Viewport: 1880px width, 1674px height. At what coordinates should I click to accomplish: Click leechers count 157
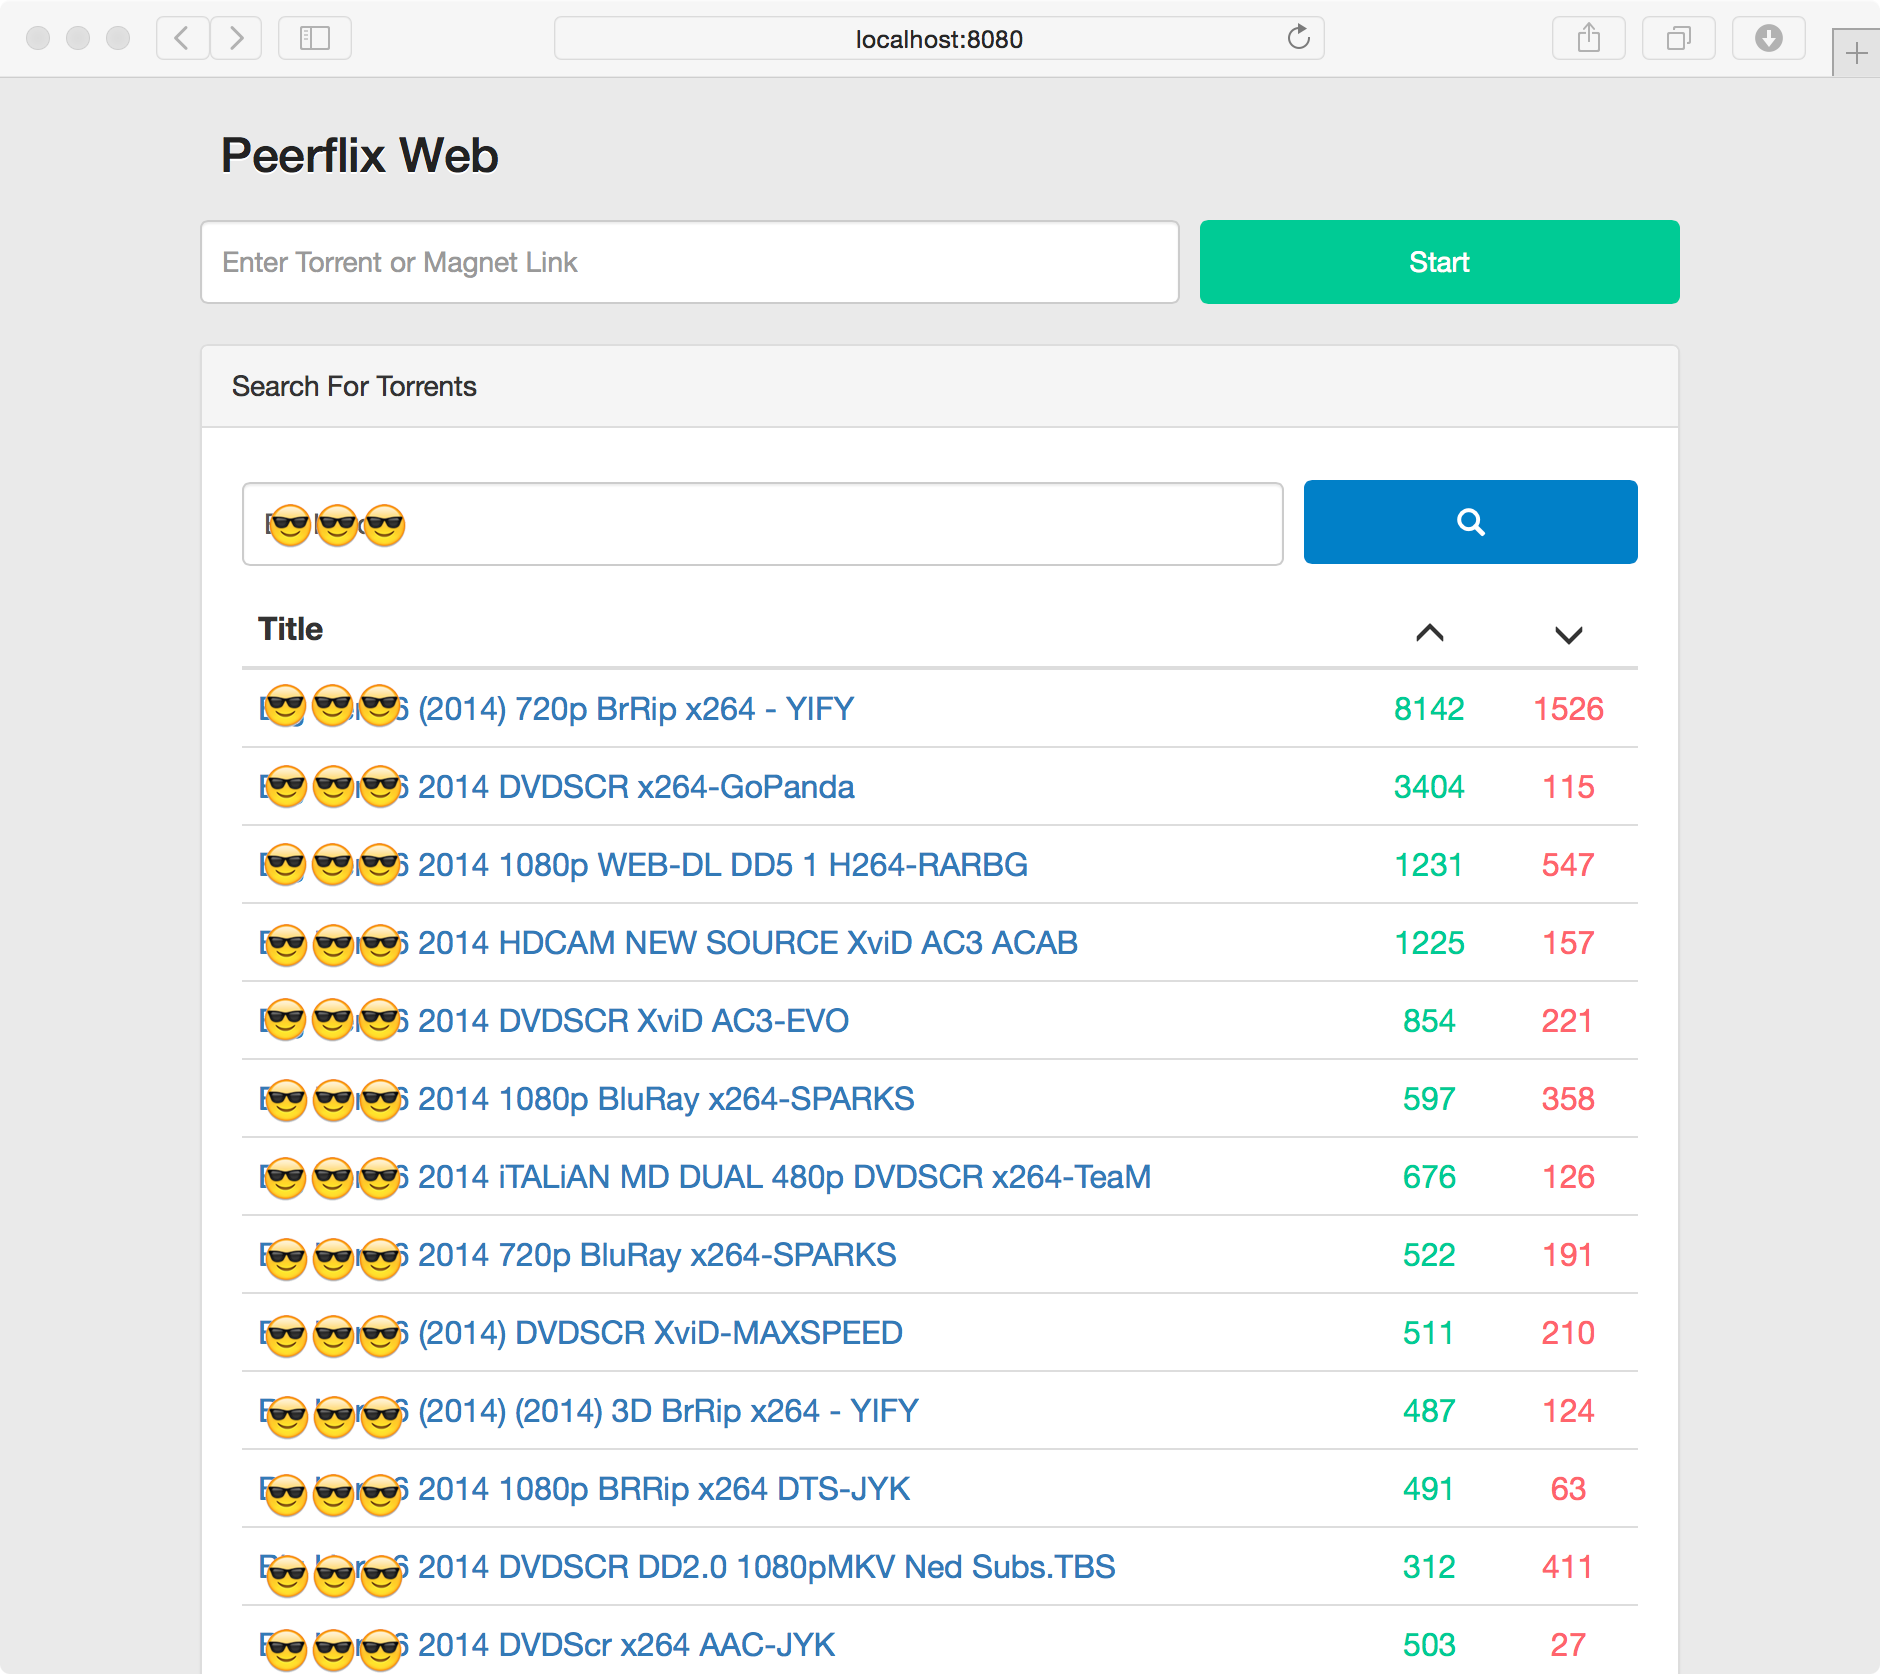[x=1568, y=943]
